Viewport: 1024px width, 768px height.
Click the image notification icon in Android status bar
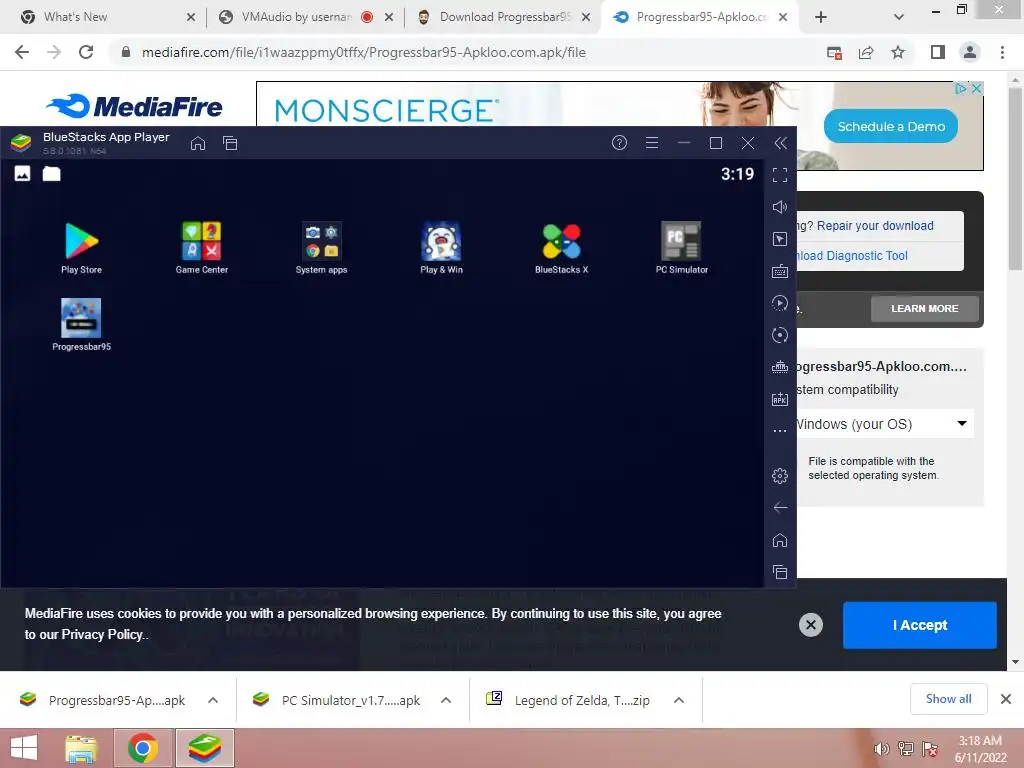click(22, 173)
